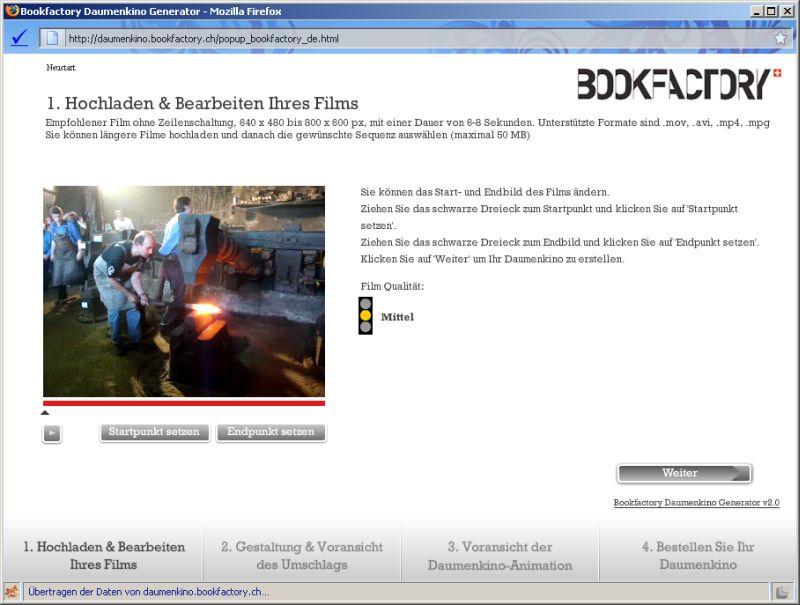Click the Firefox icon in the title bar
Image resolution: width=800 pixels, height=605 pixels.
(12, 11)
